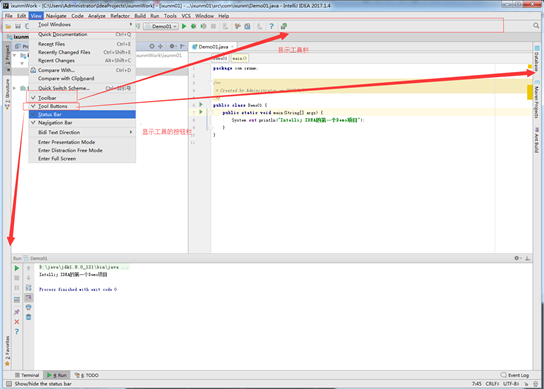The height and width of the screenshot is (389, 544).
Task: Click the green Run button in the main toolbar
Action: click(x=184, y=26)
